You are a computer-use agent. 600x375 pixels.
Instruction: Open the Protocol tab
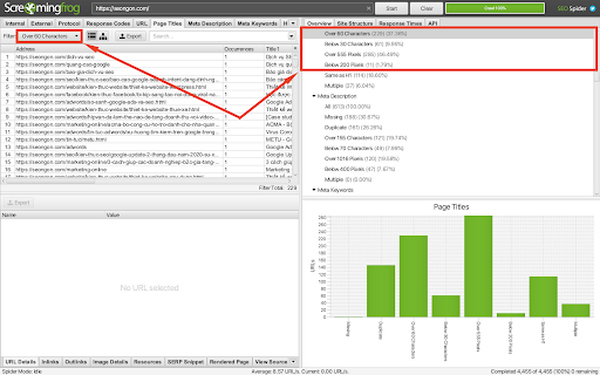point(69,23)
